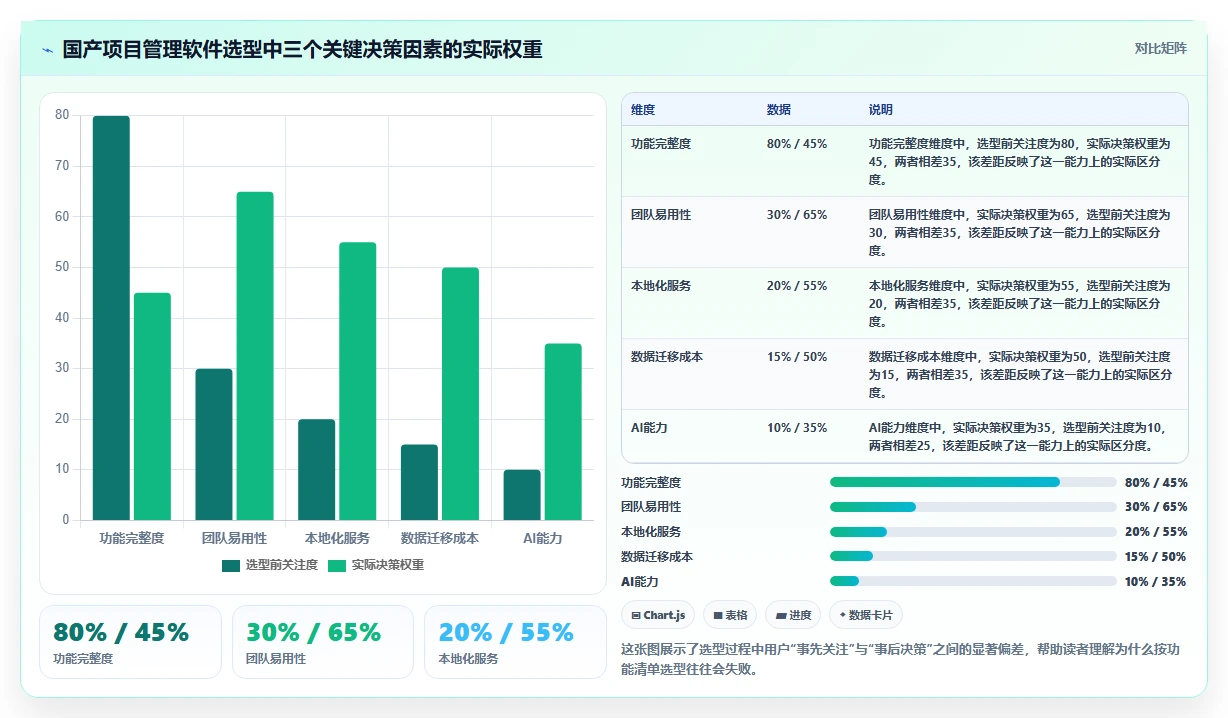This screenshot has height=718, width=1228.
Task: Click the dark 功能完整度 bar at 80
Action: (111, 318)
